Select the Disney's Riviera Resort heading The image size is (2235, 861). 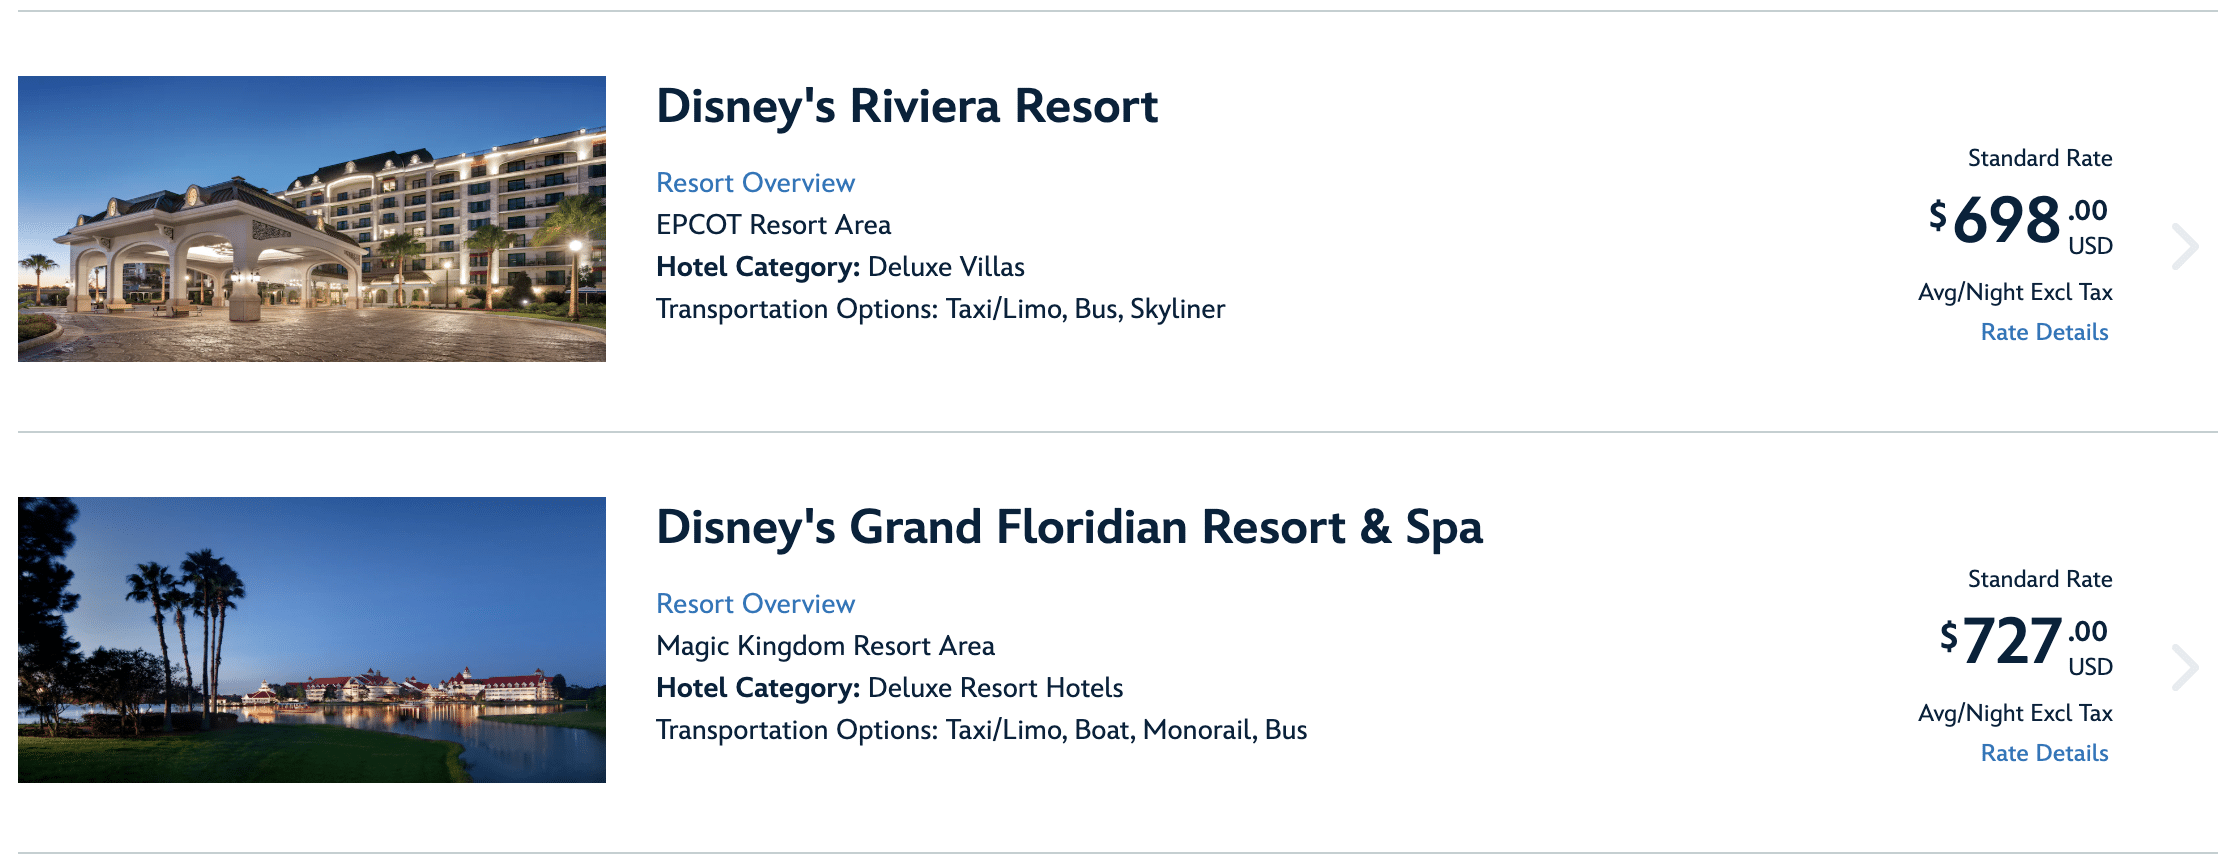(x=906, y=106)
